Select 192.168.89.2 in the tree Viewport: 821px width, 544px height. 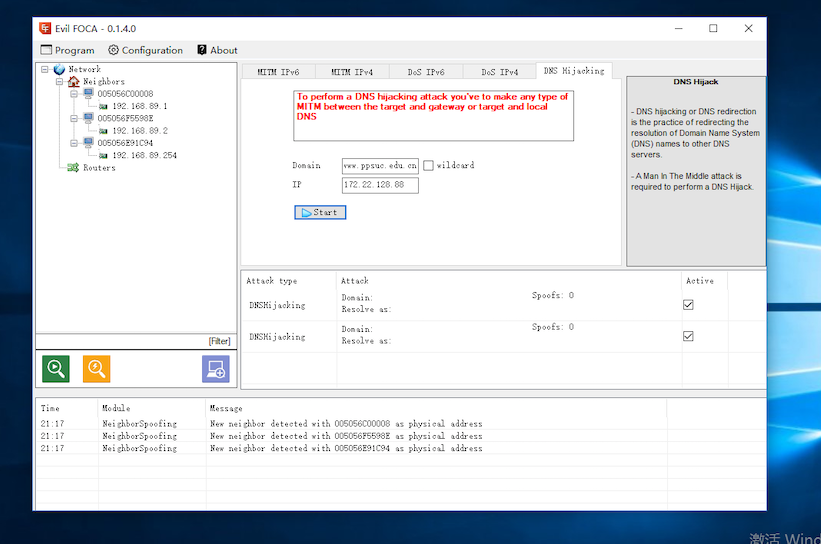click(140, 131)
